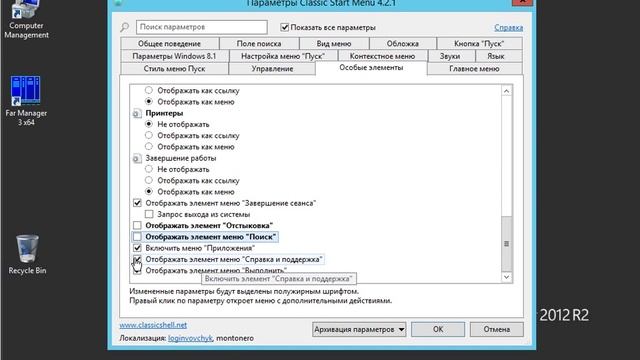Select top Отображать как ссылку radio

149,90
